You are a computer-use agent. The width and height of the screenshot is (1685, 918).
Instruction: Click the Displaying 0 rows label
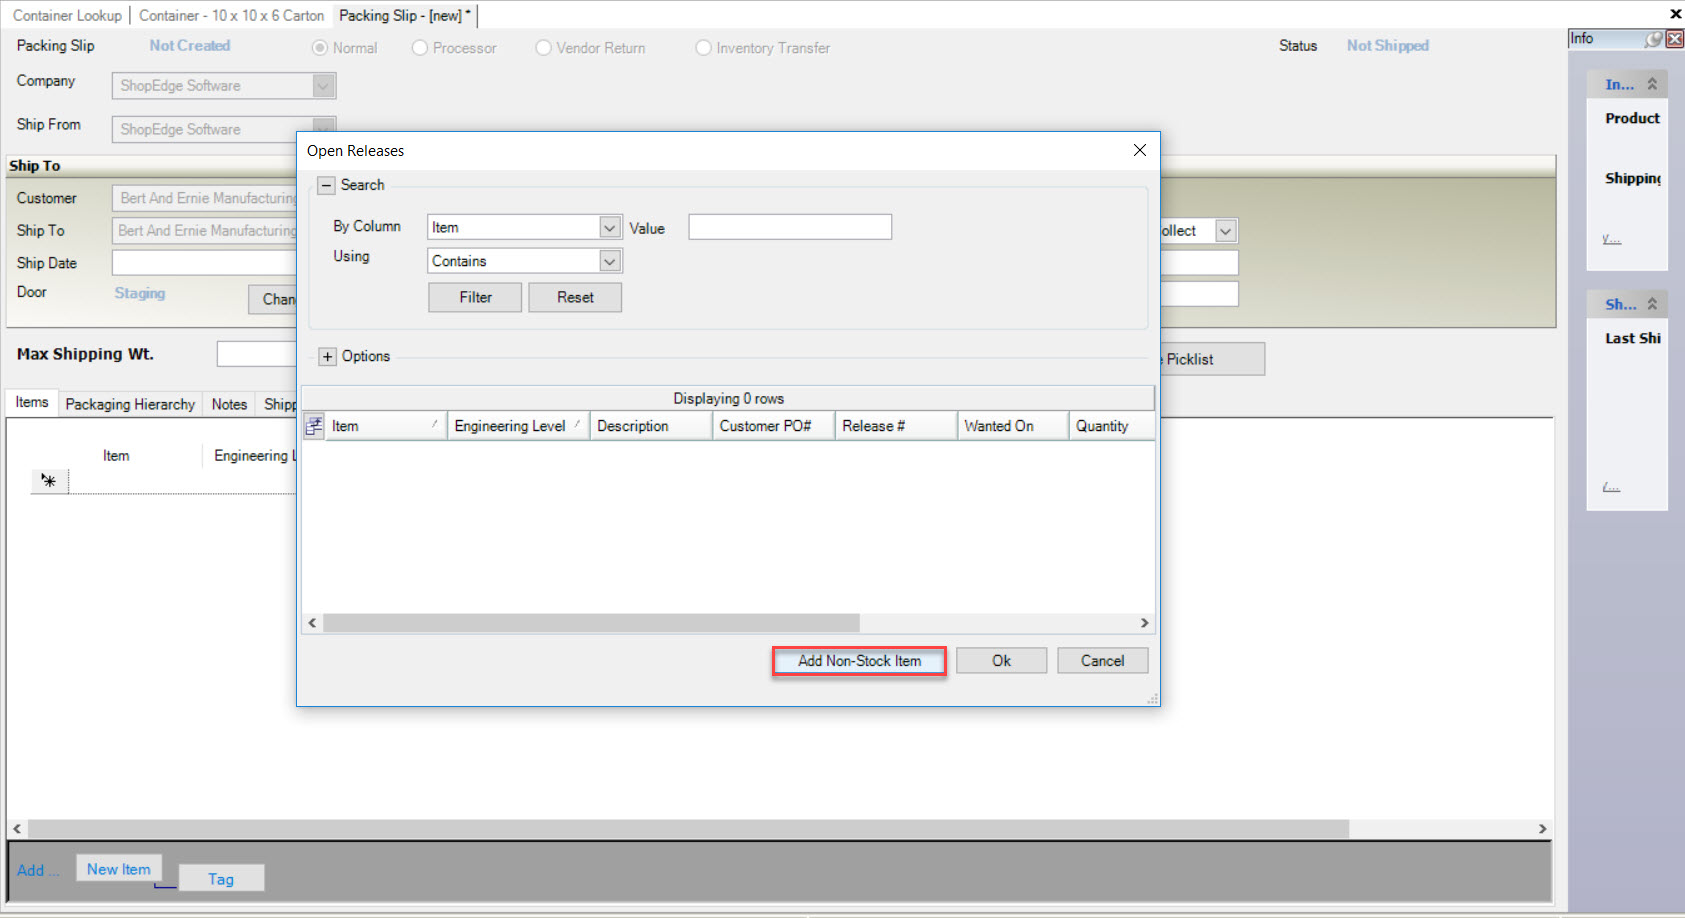point(728,398)
